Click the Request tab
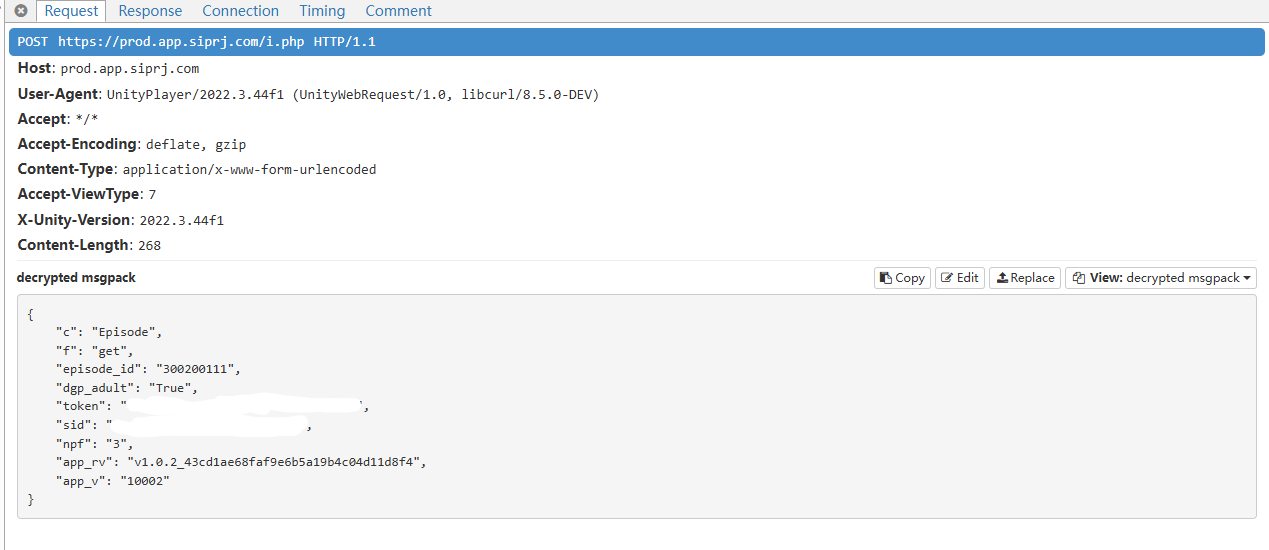 click(x=72, y=11)
